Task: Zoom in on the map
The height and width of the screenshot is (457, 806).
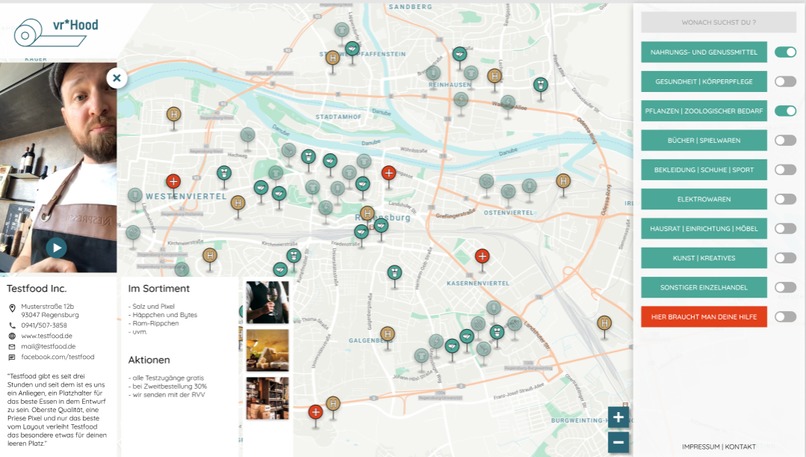Action: pyautogui.click(x=618, y=417)
